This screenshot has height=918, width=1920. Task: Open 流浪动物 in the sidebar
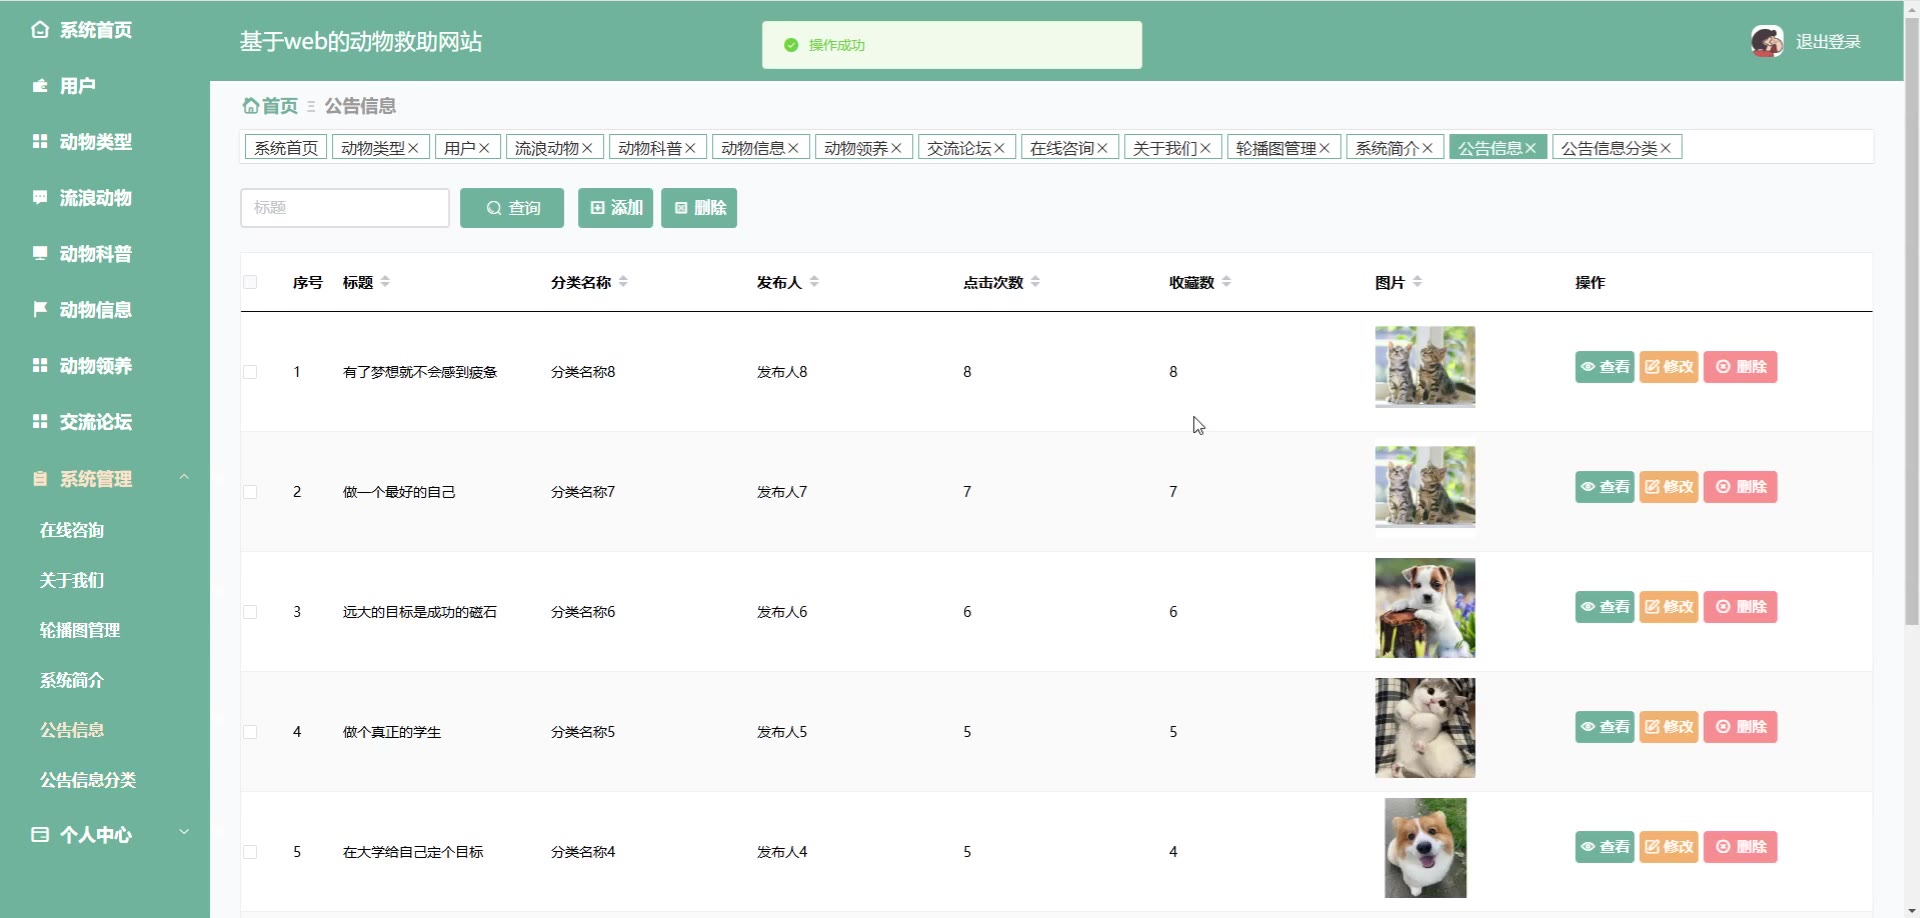coord(95,198)
